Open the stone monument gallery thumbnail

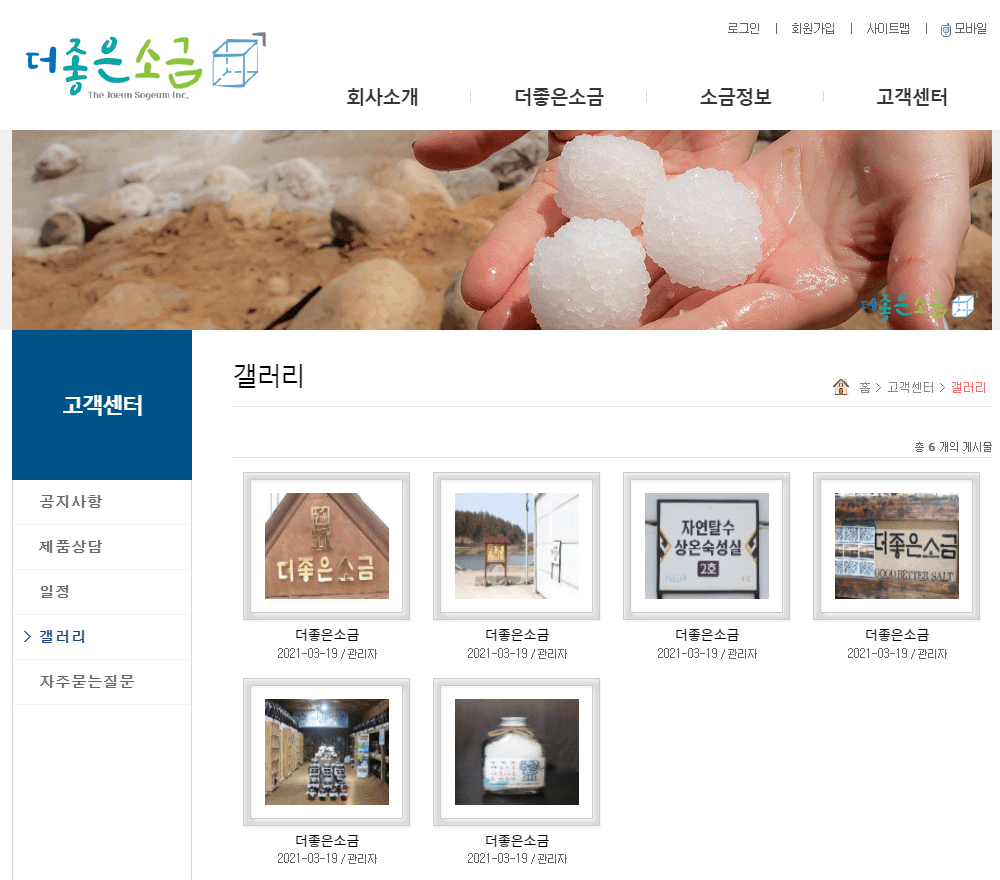click(327, 546)
